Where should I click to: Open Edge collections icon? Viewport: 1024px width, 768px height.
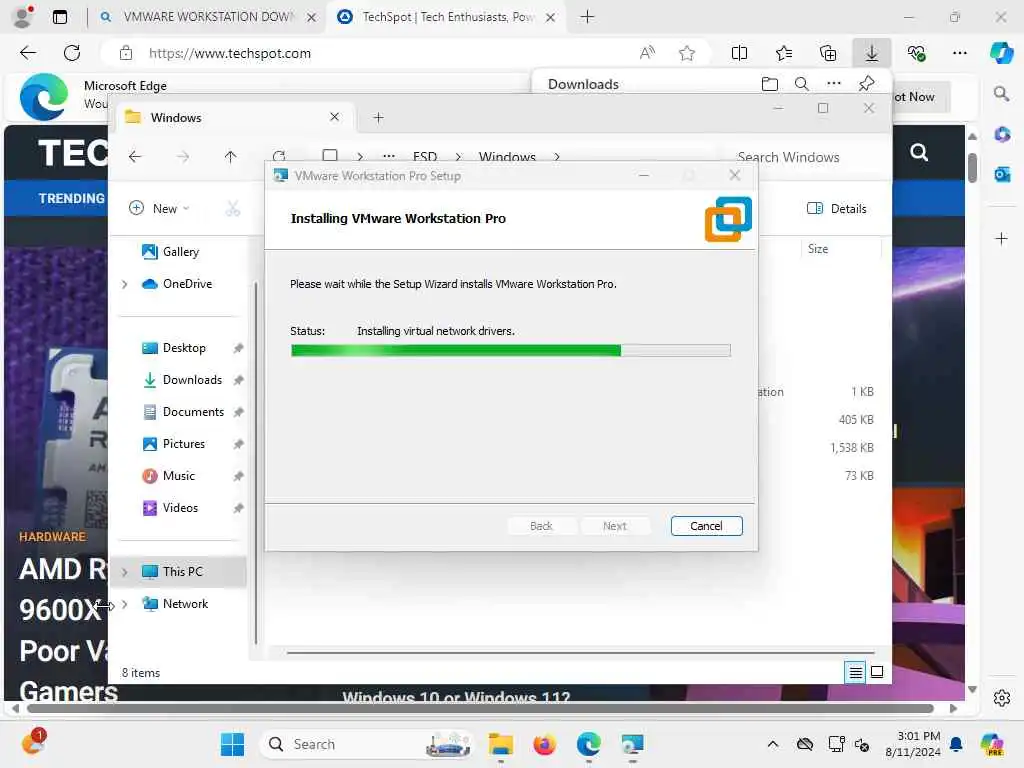827,53
